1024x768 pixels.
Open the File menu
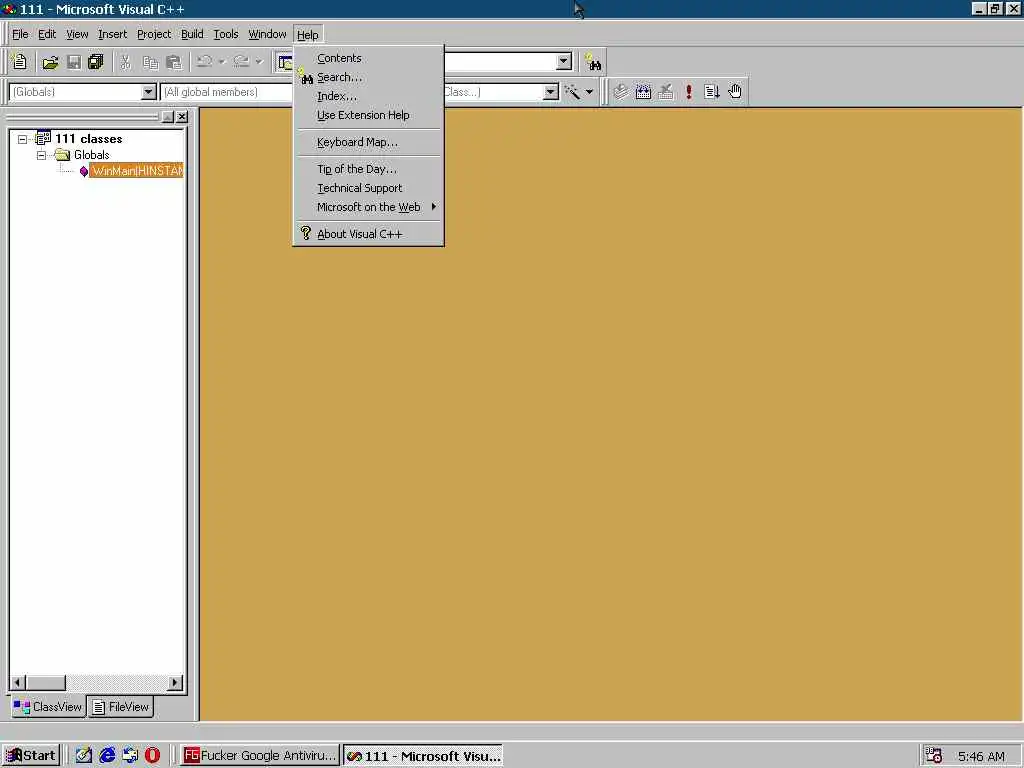[20, 35]
